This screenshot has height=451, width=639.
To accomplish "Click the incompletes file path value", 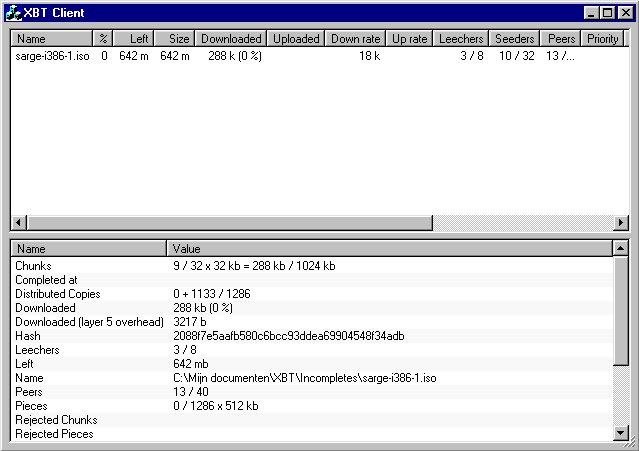I will (304, 378).
